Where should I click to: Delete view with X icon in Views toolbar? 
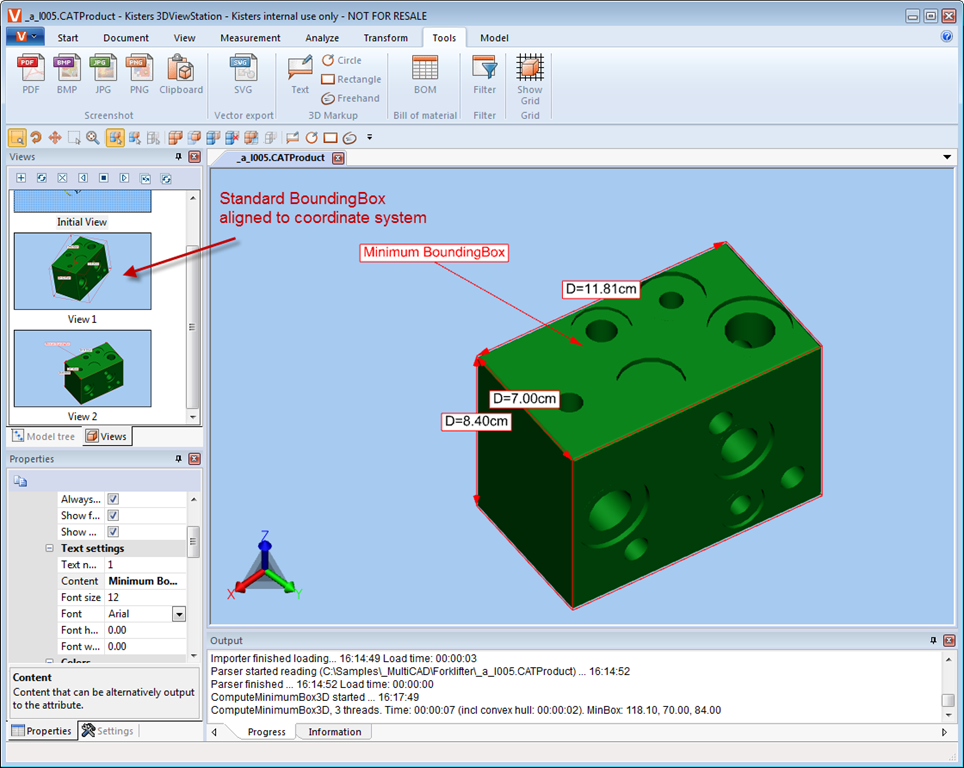click(62, 178)
